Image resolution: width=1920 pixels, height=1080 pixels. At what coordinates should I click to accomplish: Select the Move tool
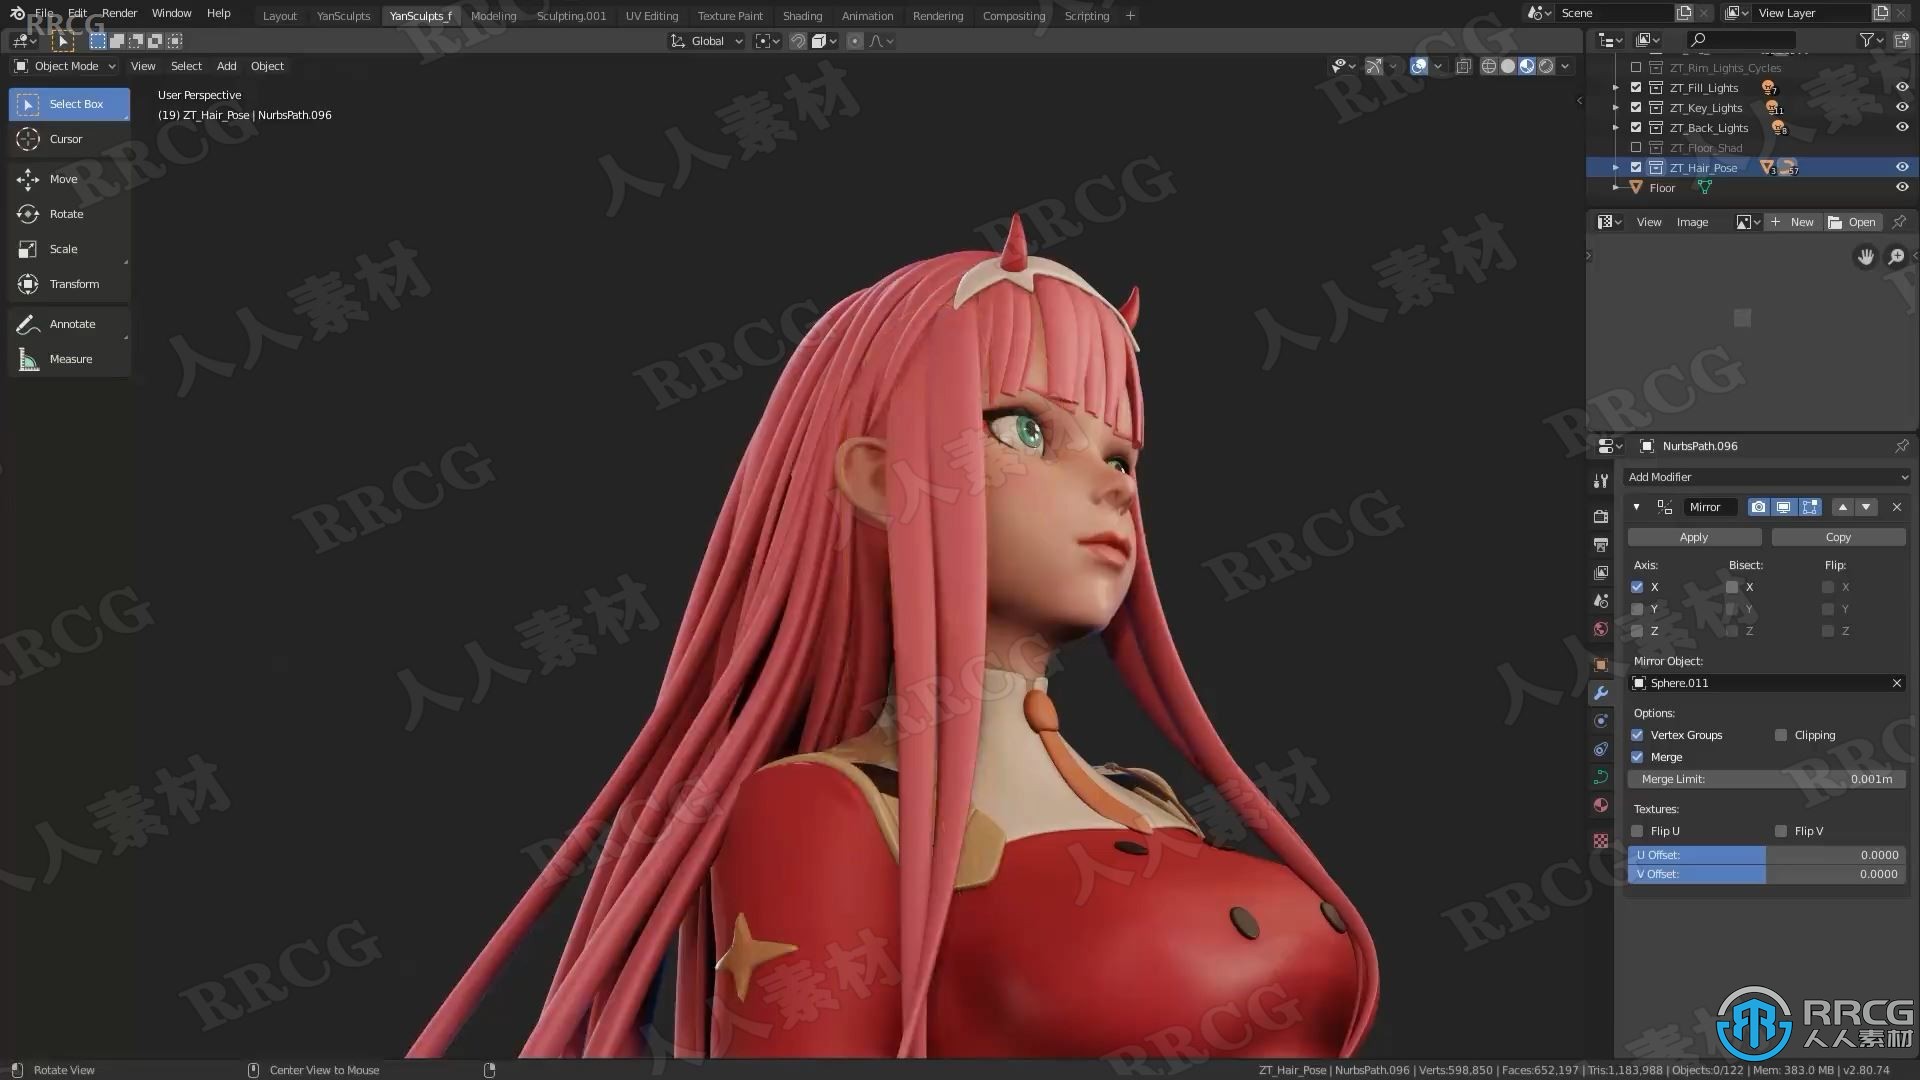tap(68, 179)
